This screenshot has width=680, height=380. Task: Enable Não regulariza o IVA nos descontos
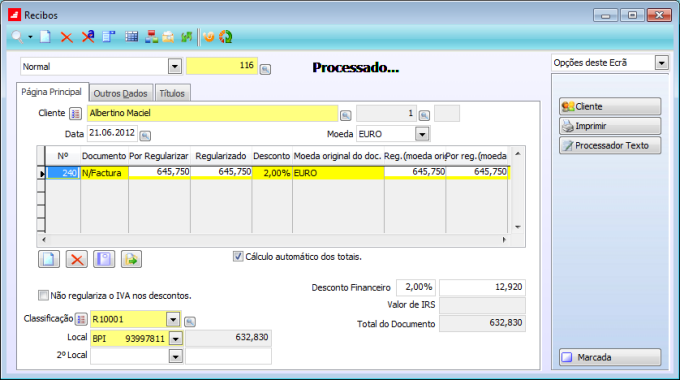(43, 295)
